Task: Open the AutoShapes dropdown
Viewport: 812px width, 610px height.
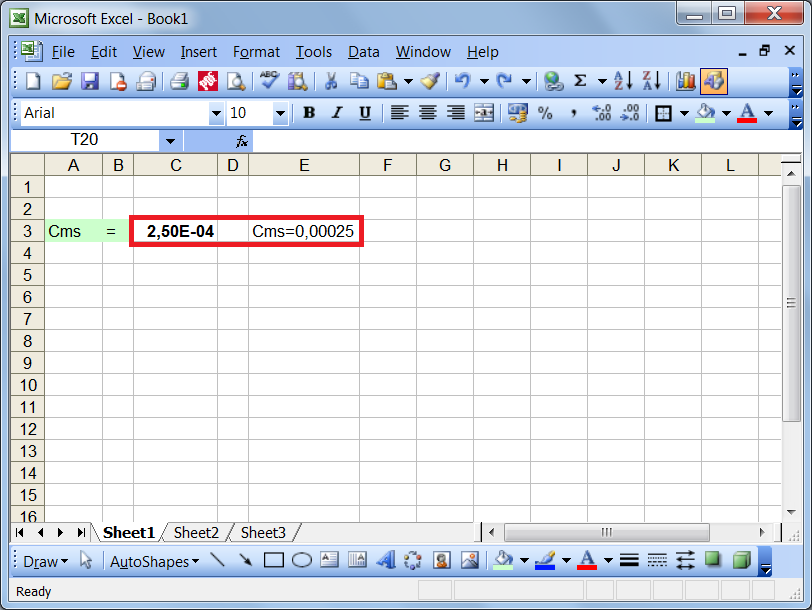Action: [x=154, y=561]
